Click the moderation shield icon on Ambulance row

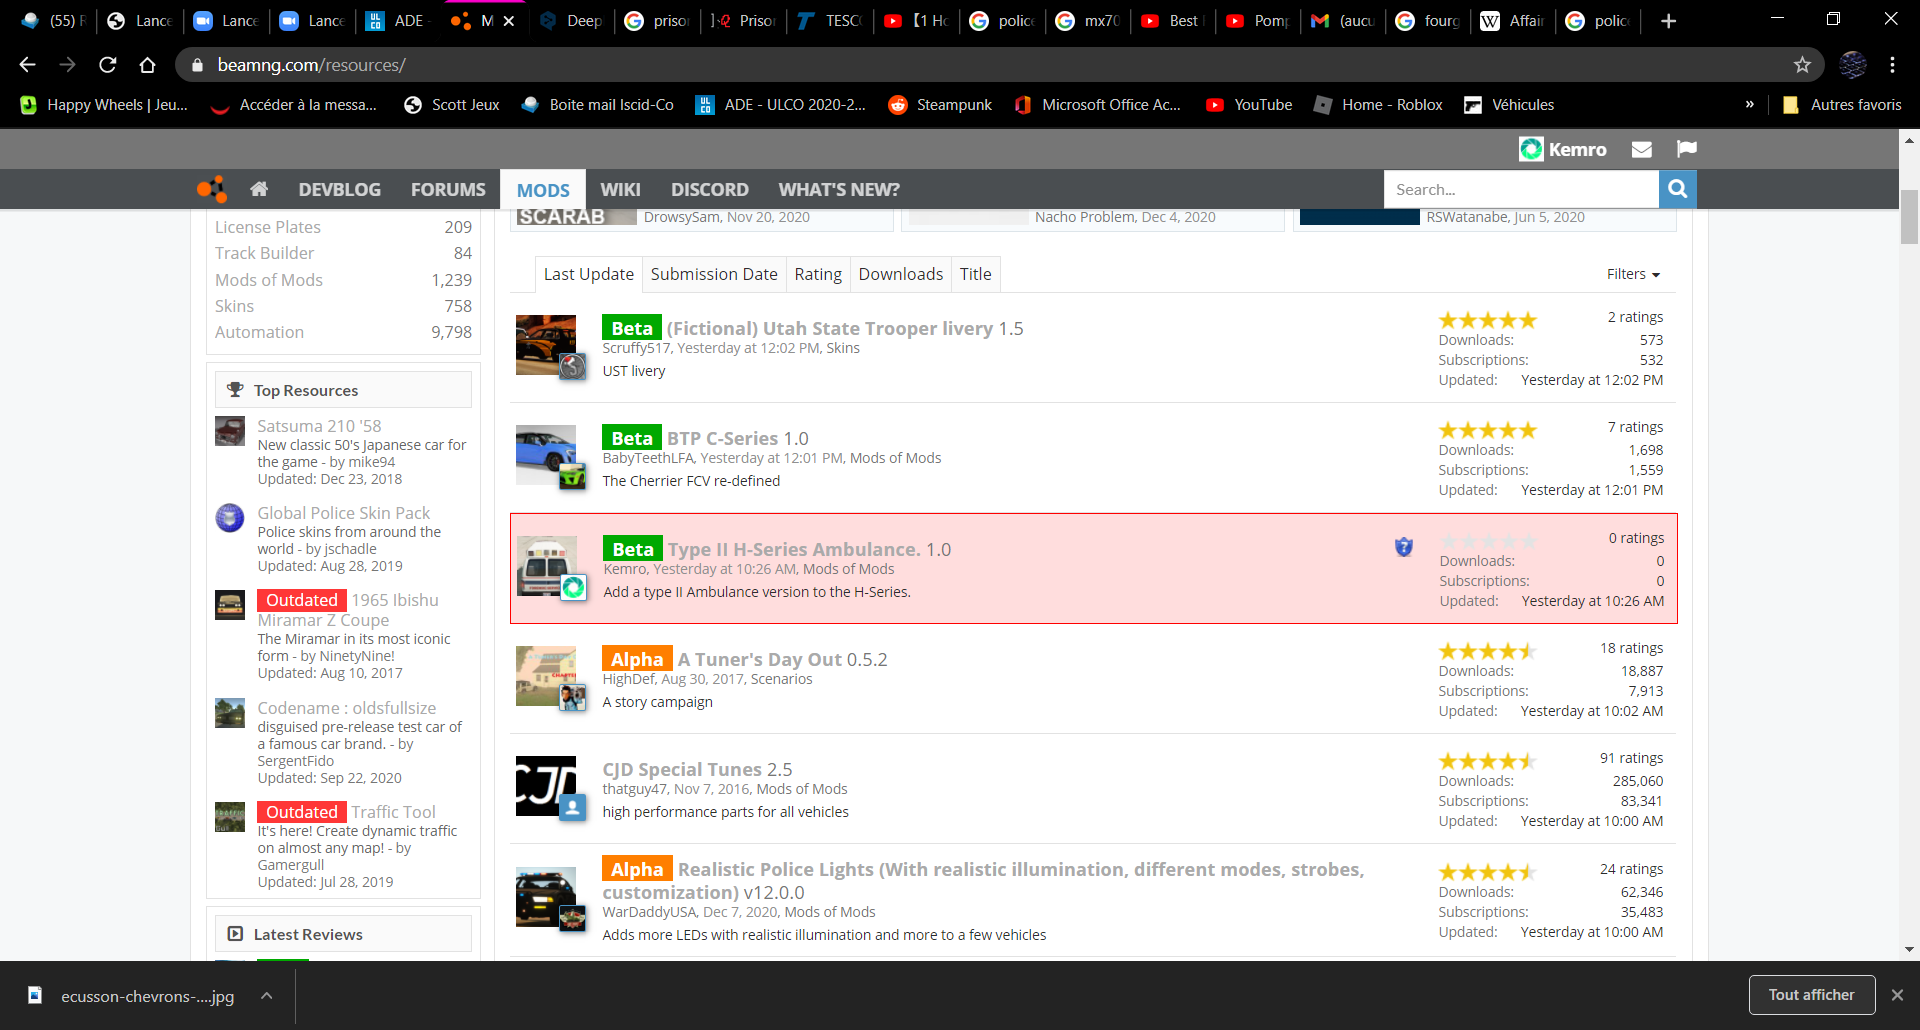[x=1404, y=547]
